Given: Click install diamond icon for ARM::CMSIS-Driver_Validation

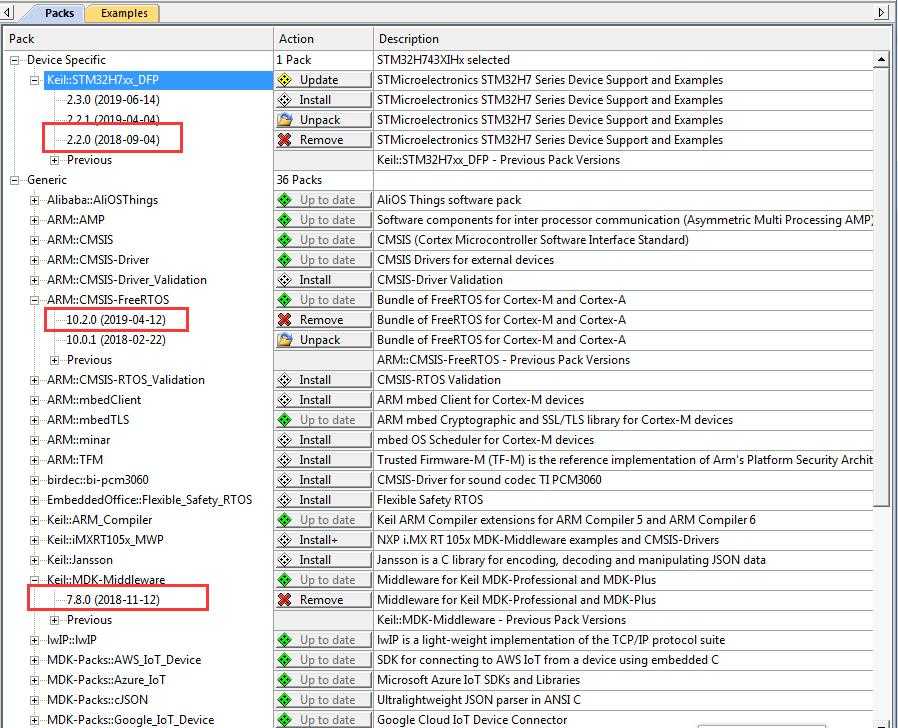Looking at the screenshot, I should [x=285, y=280].
